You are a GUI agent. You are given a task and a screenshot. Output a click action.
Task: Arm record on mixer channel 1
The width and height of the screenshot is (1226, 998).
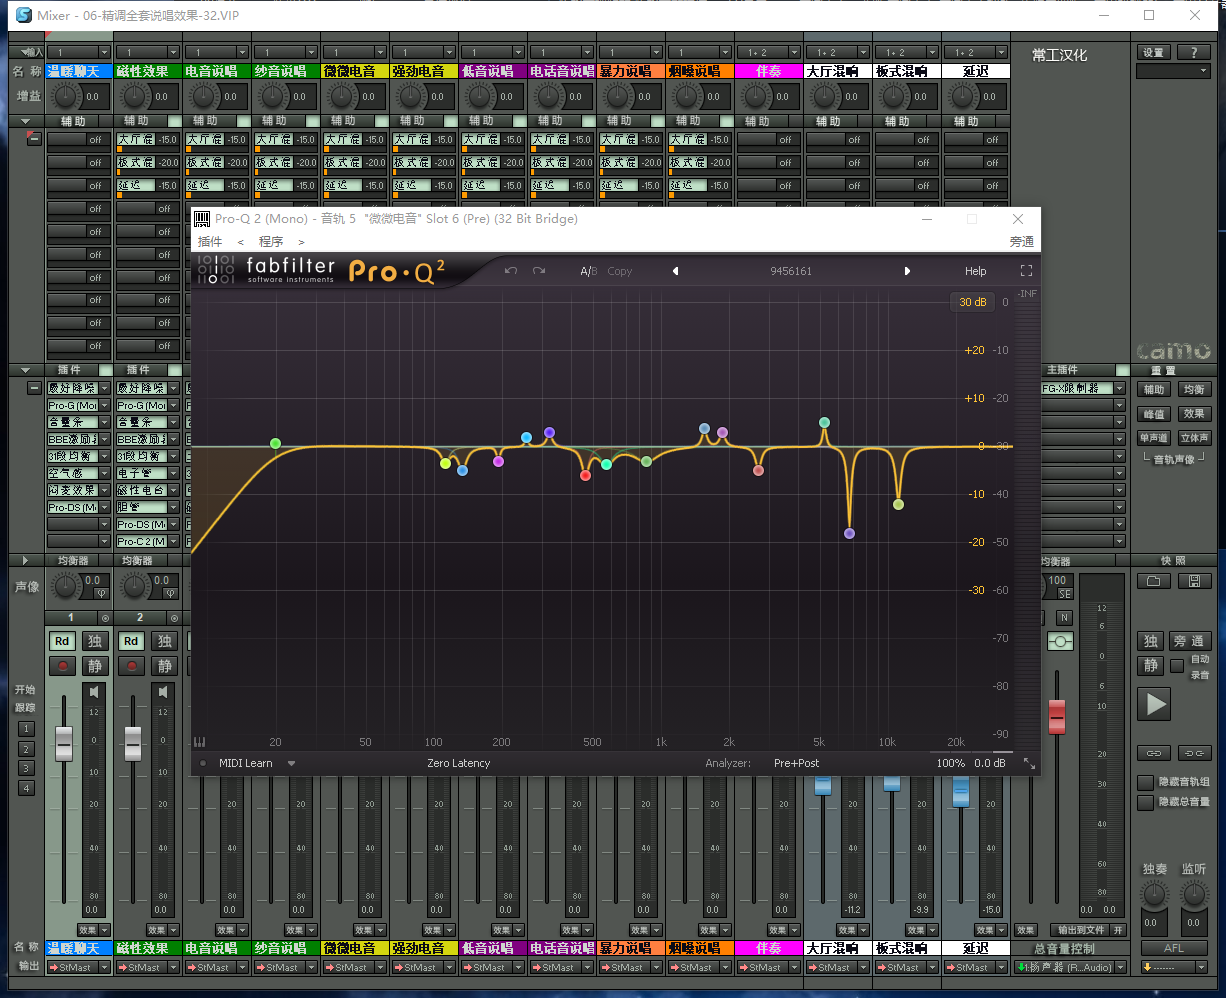pyautogui.click(x=63, y=665)
